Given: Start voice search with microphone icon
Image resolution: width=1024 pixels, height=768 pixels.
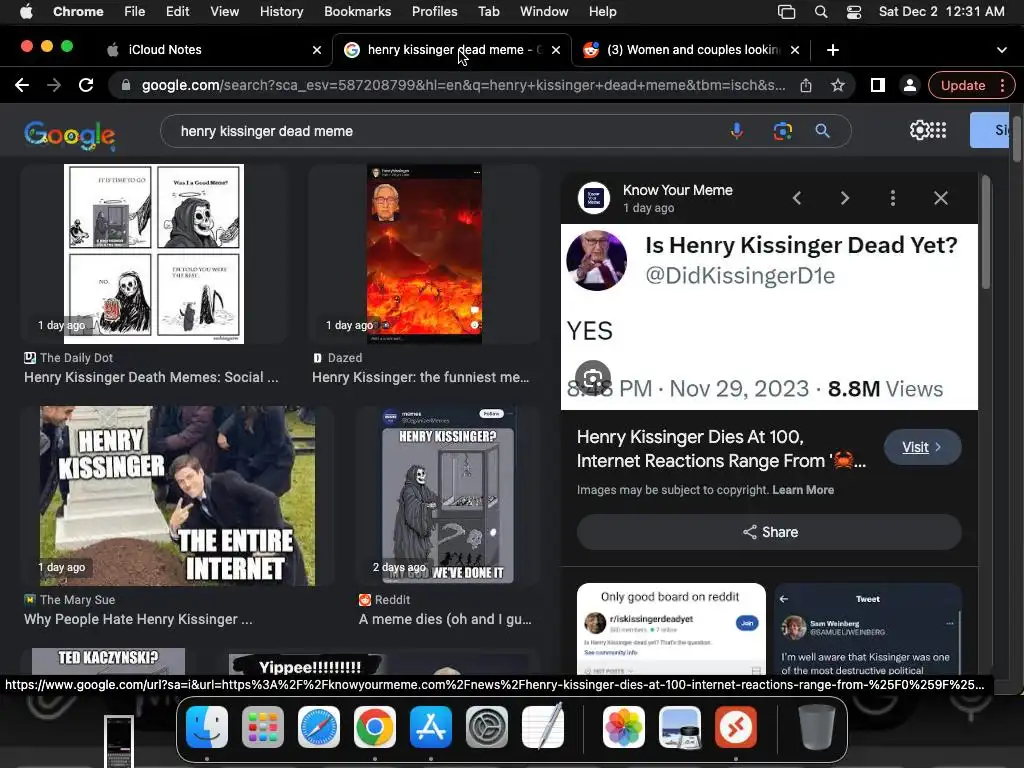Looking at the screenshot, I should [737, 131].
